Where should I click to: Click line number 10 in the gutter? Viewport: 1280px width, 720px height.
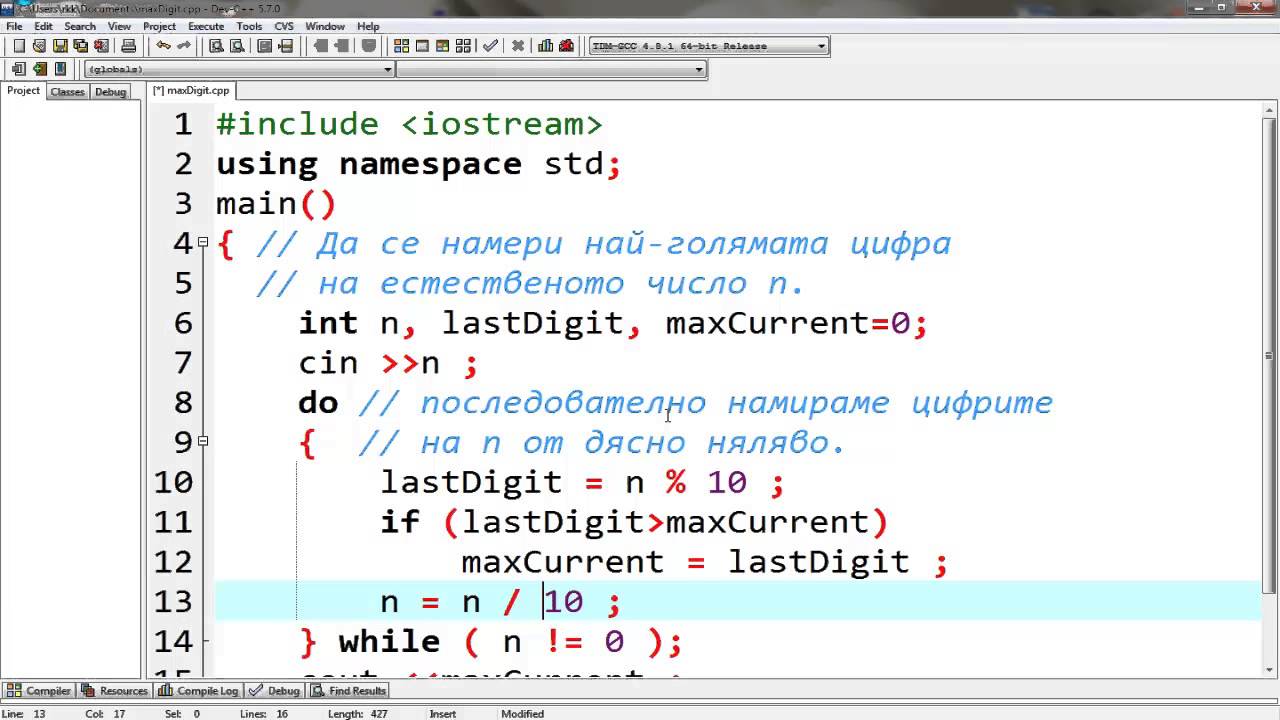(173, 482)
